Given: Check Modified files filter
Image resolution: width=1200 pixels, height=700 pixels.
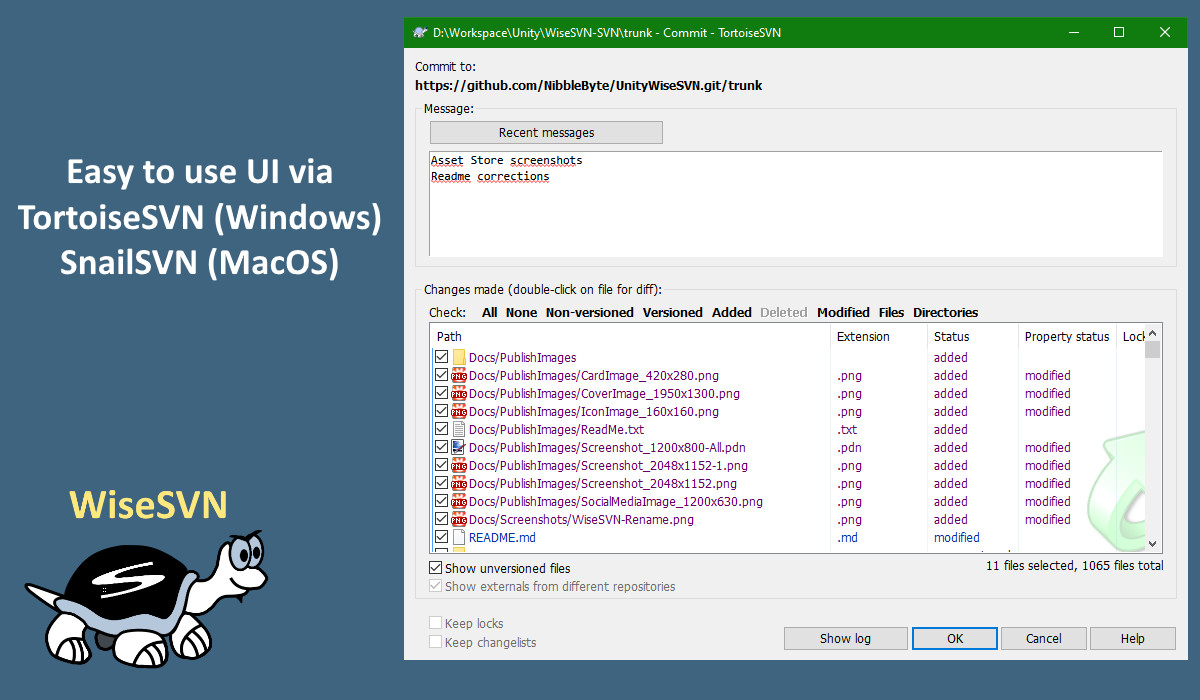Looking at the screenshot, I should pyautogui.click(x=843, y=312).
